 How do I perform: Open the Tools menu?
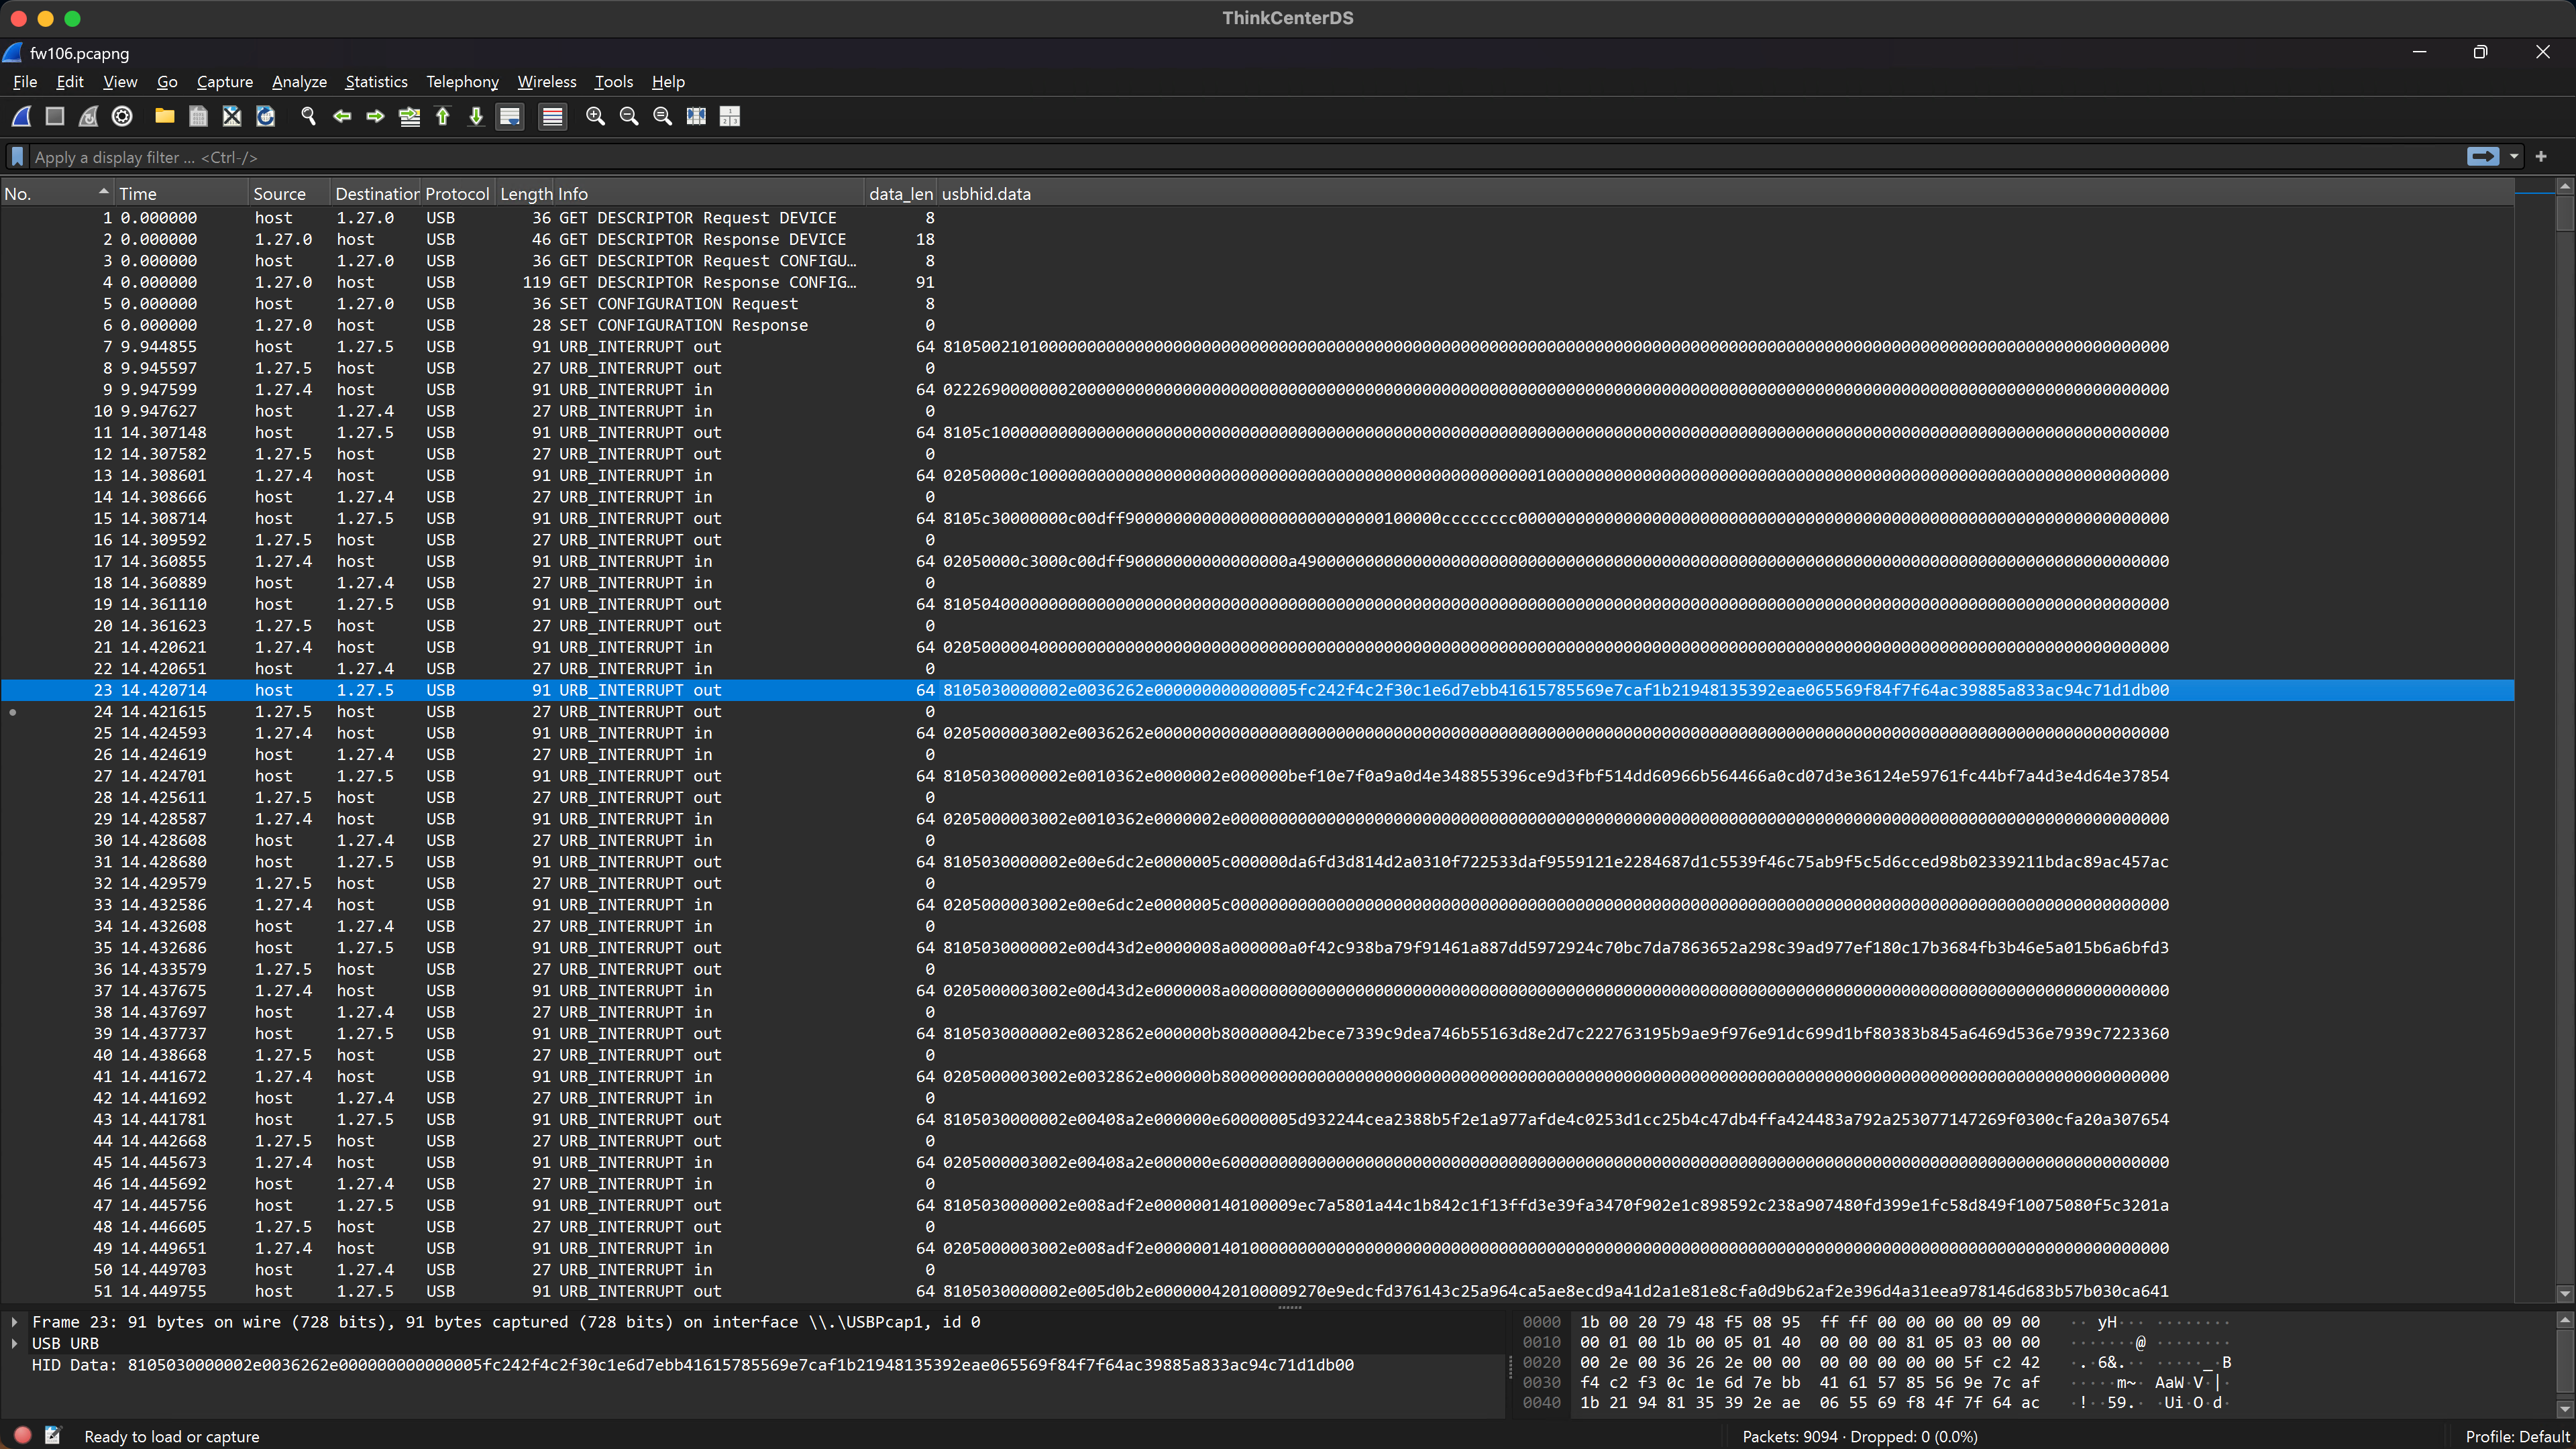[x=613, y=82]
